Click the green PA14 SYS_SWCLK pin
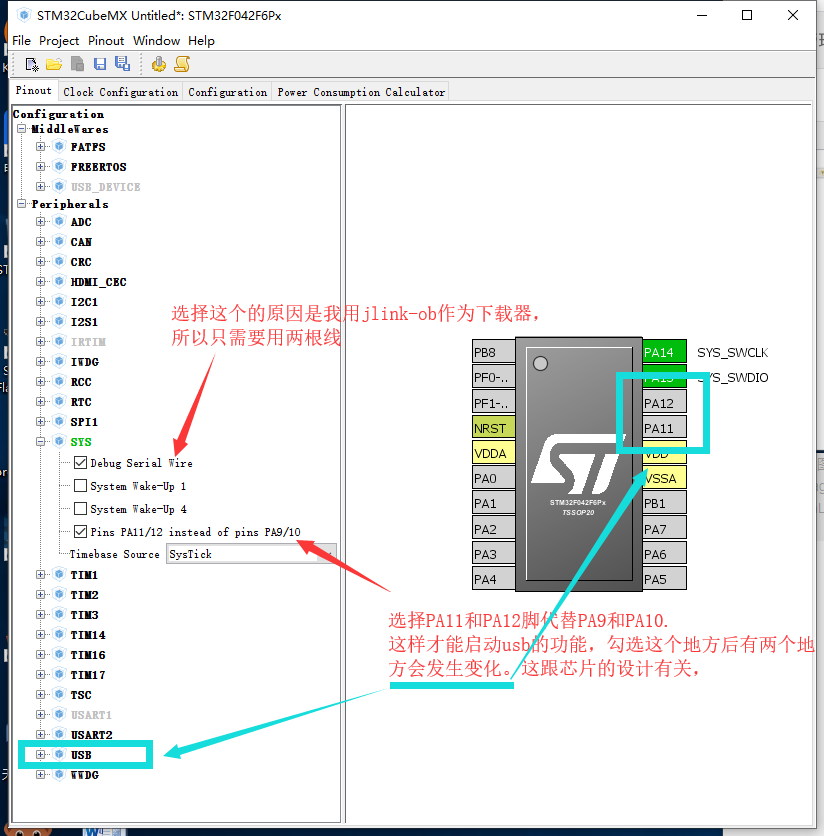This screenshot has height=836, width=824. pyautogui.click(x=663, y=352)
